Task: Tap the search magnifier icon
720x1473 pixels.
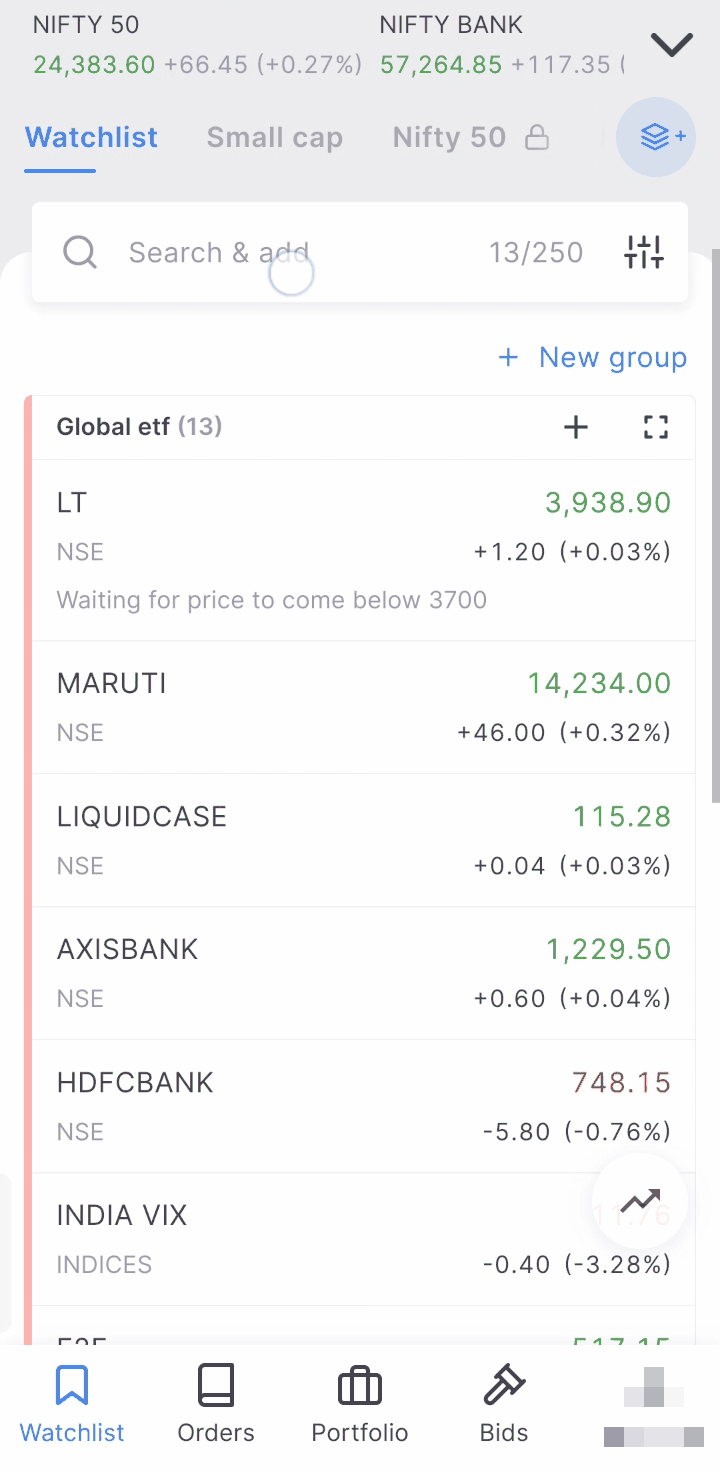Action: click(80, 252)
